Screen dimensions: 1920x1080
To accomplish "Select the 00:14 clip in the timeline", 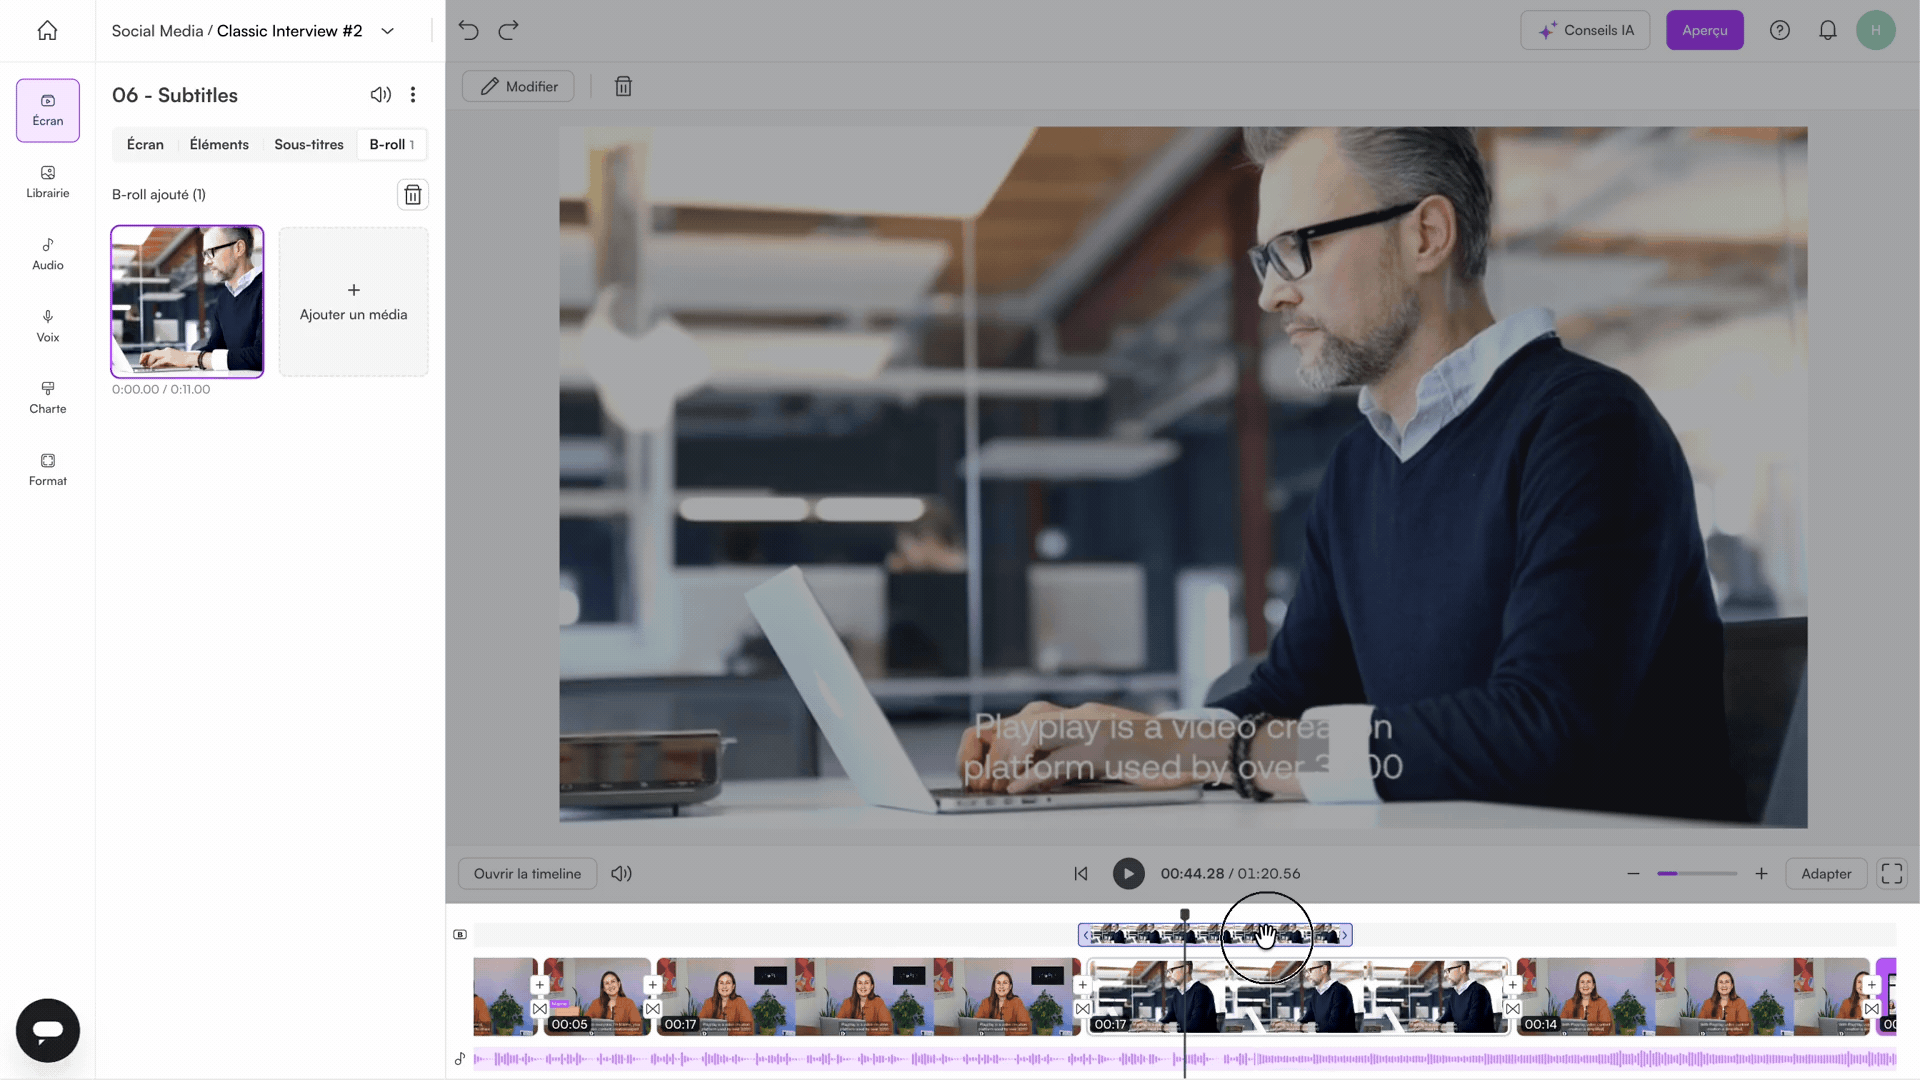I will click(1693, 996).
